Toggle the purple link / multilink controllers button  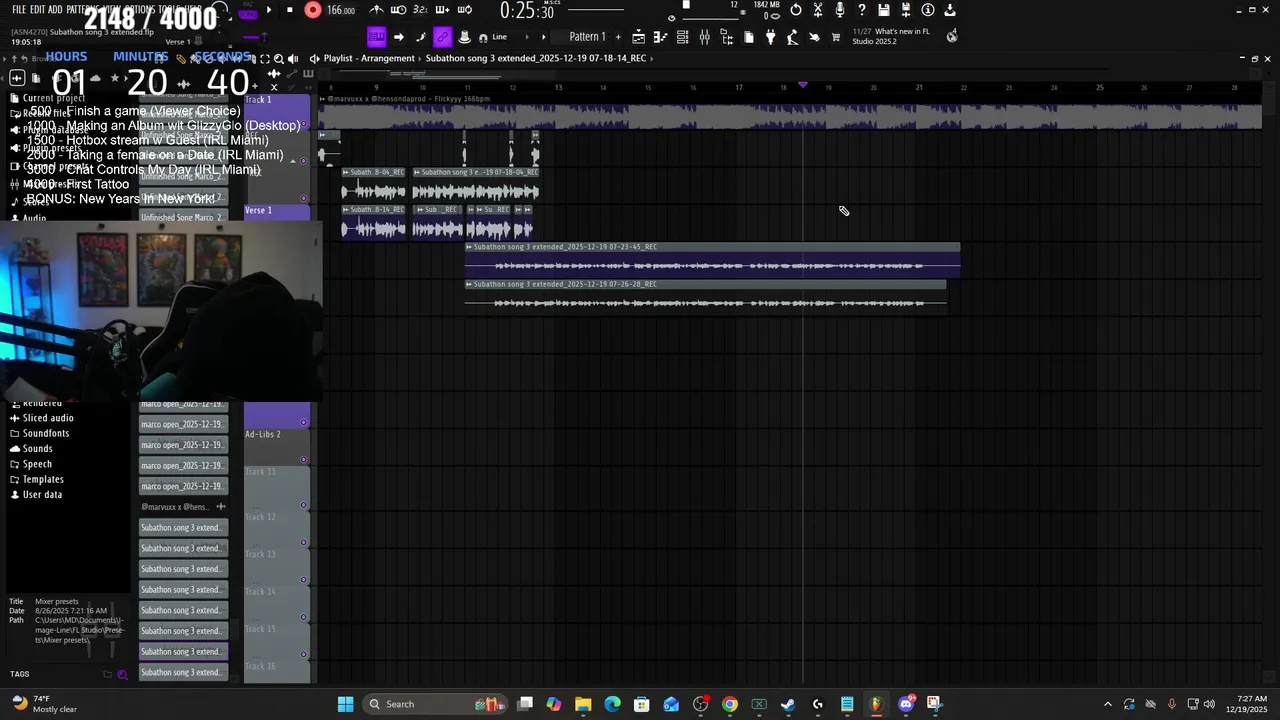click(x=442, y=37)
